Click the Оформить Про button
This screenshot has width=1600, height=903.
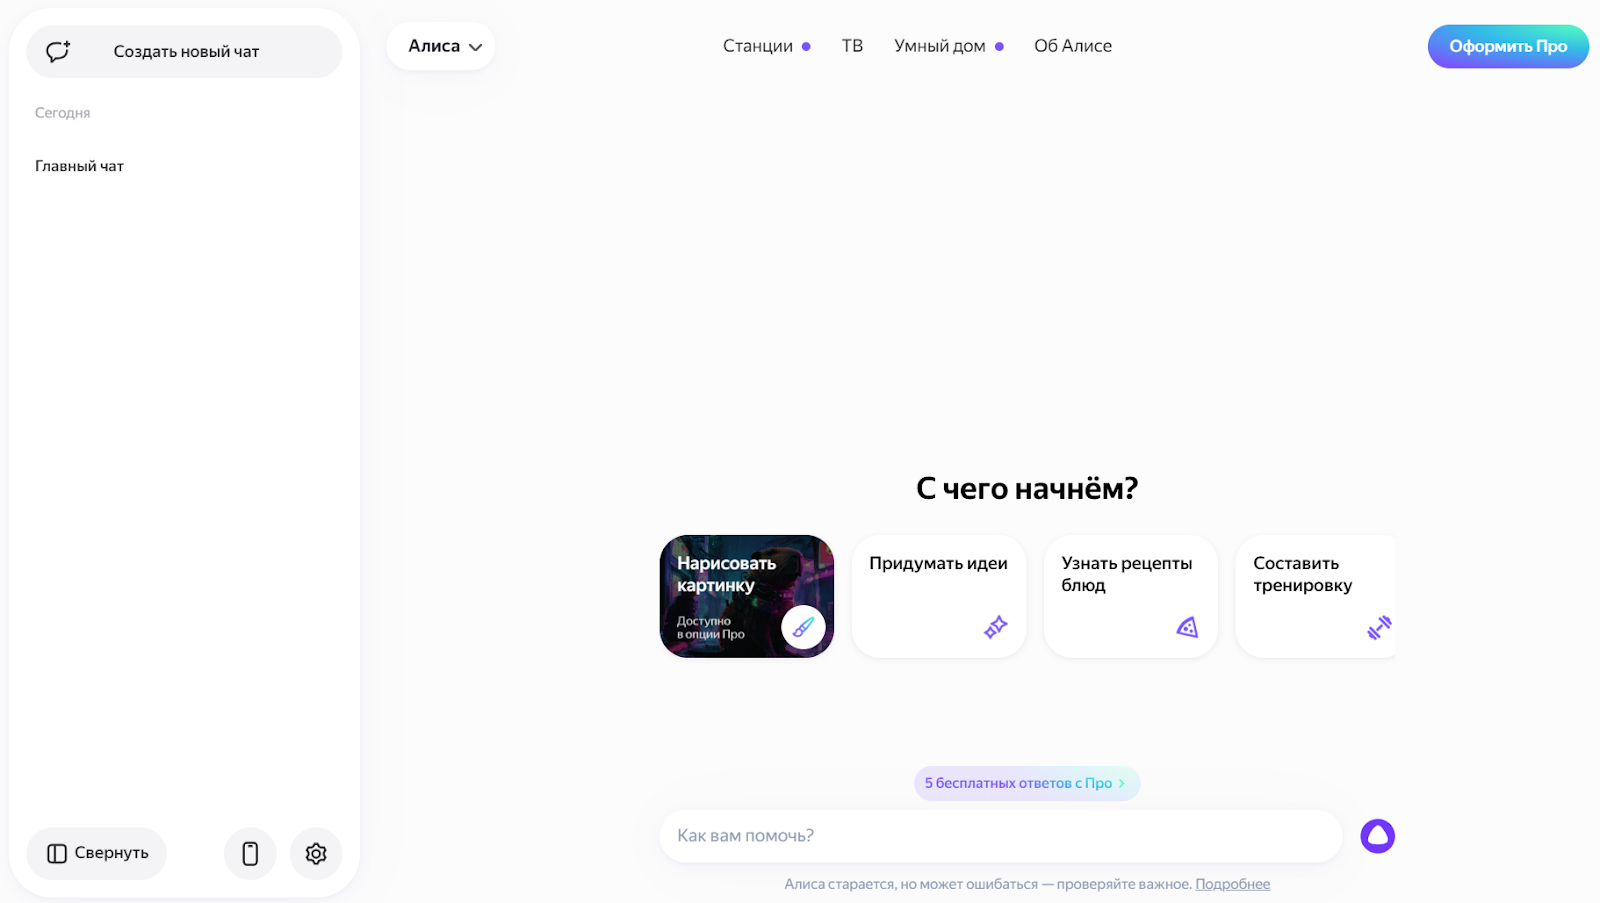tap(1508, 46)
